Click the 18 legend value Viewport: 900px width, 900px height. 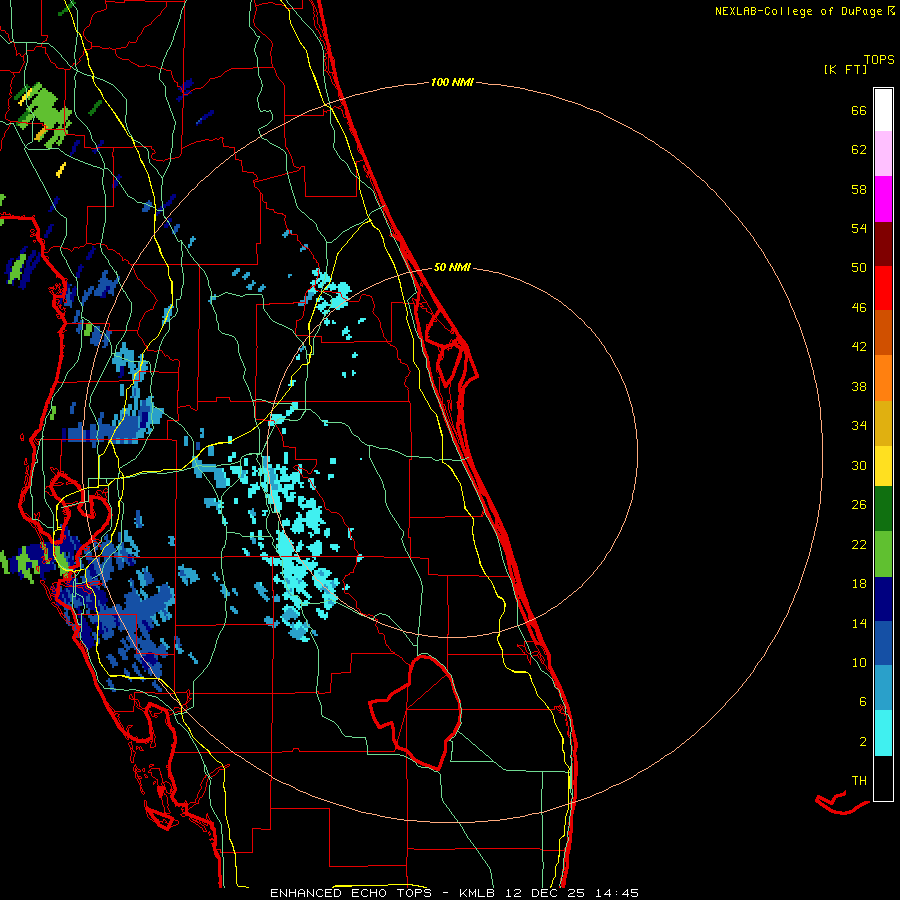[859, 583]
